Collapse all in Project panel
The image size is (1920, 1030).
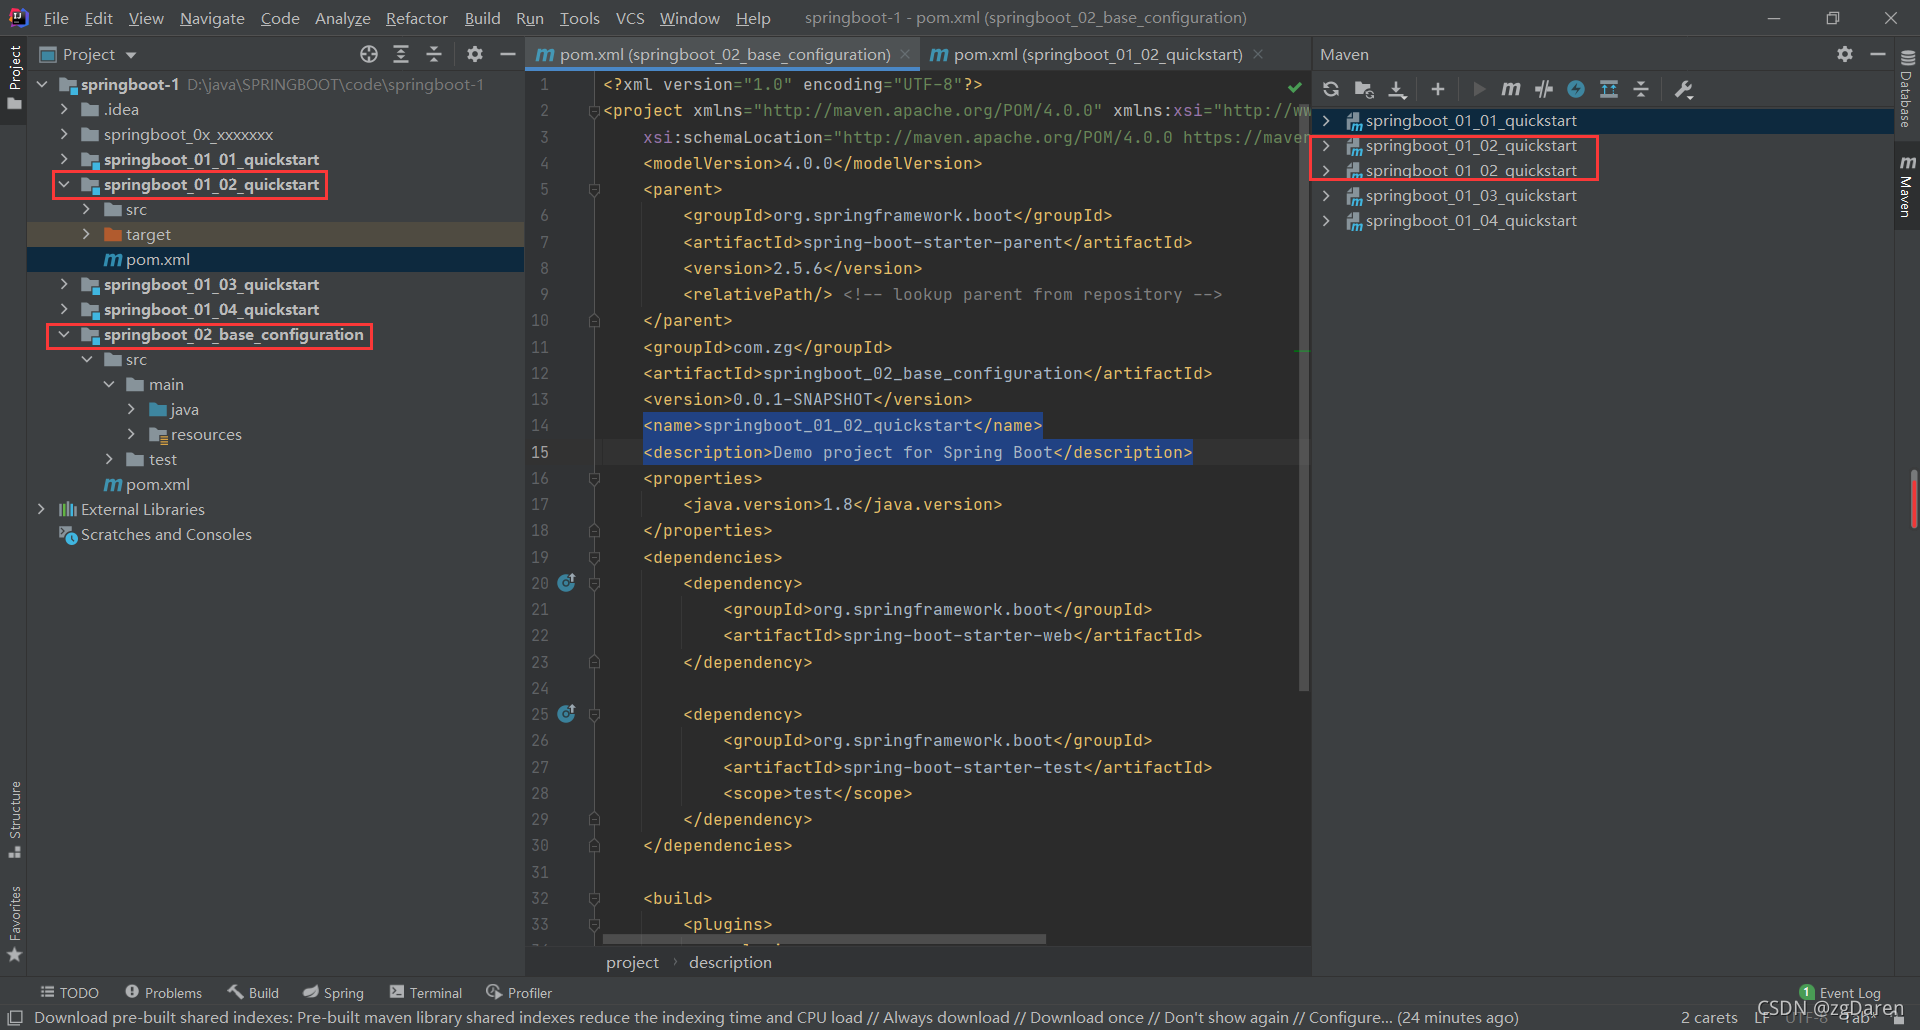tap(434, 54)
